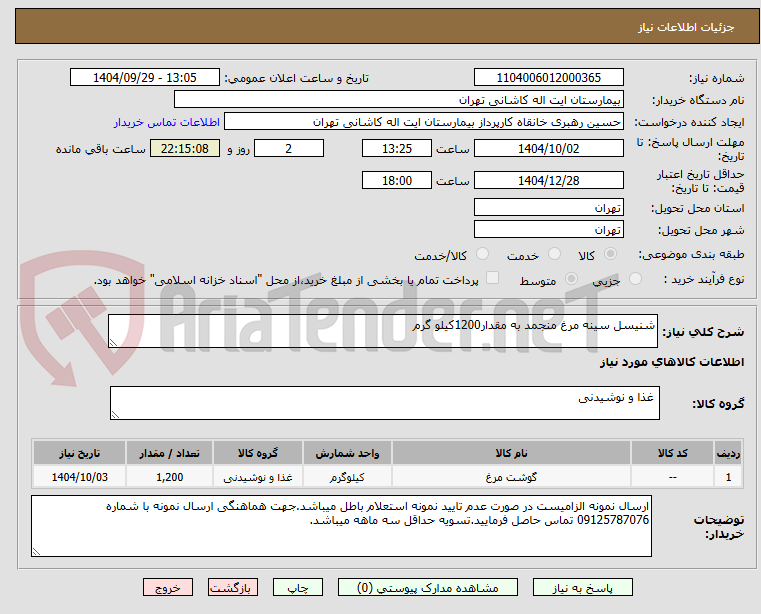Viewport: 761px width, 614px height.
Task: Click the گوشت مرغ table cell
Action: (511, 477)
